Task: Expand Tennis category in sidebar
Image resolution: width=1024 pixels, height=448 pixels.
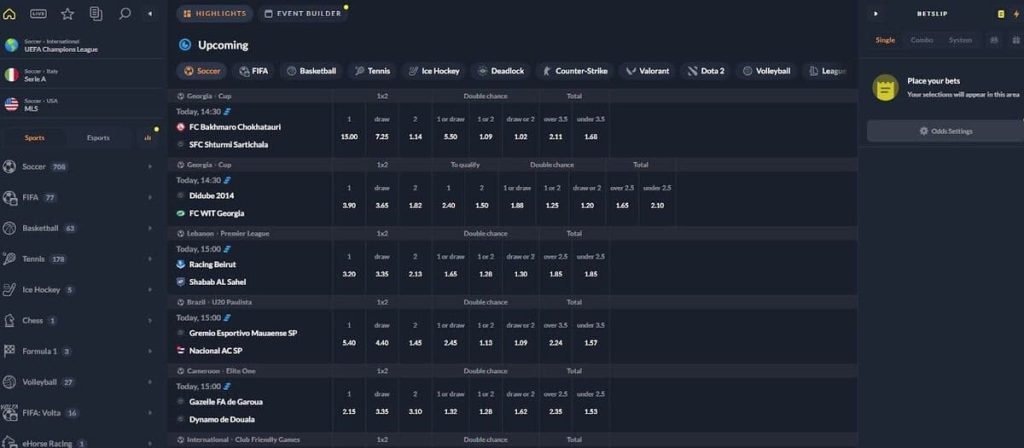Action: 150,259
